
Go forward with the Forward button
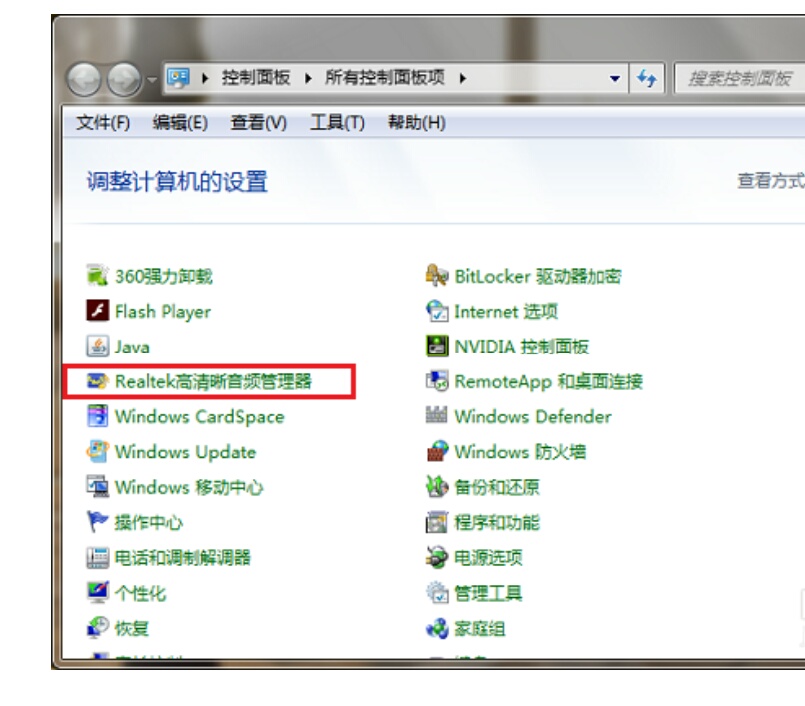coord(124,80)
